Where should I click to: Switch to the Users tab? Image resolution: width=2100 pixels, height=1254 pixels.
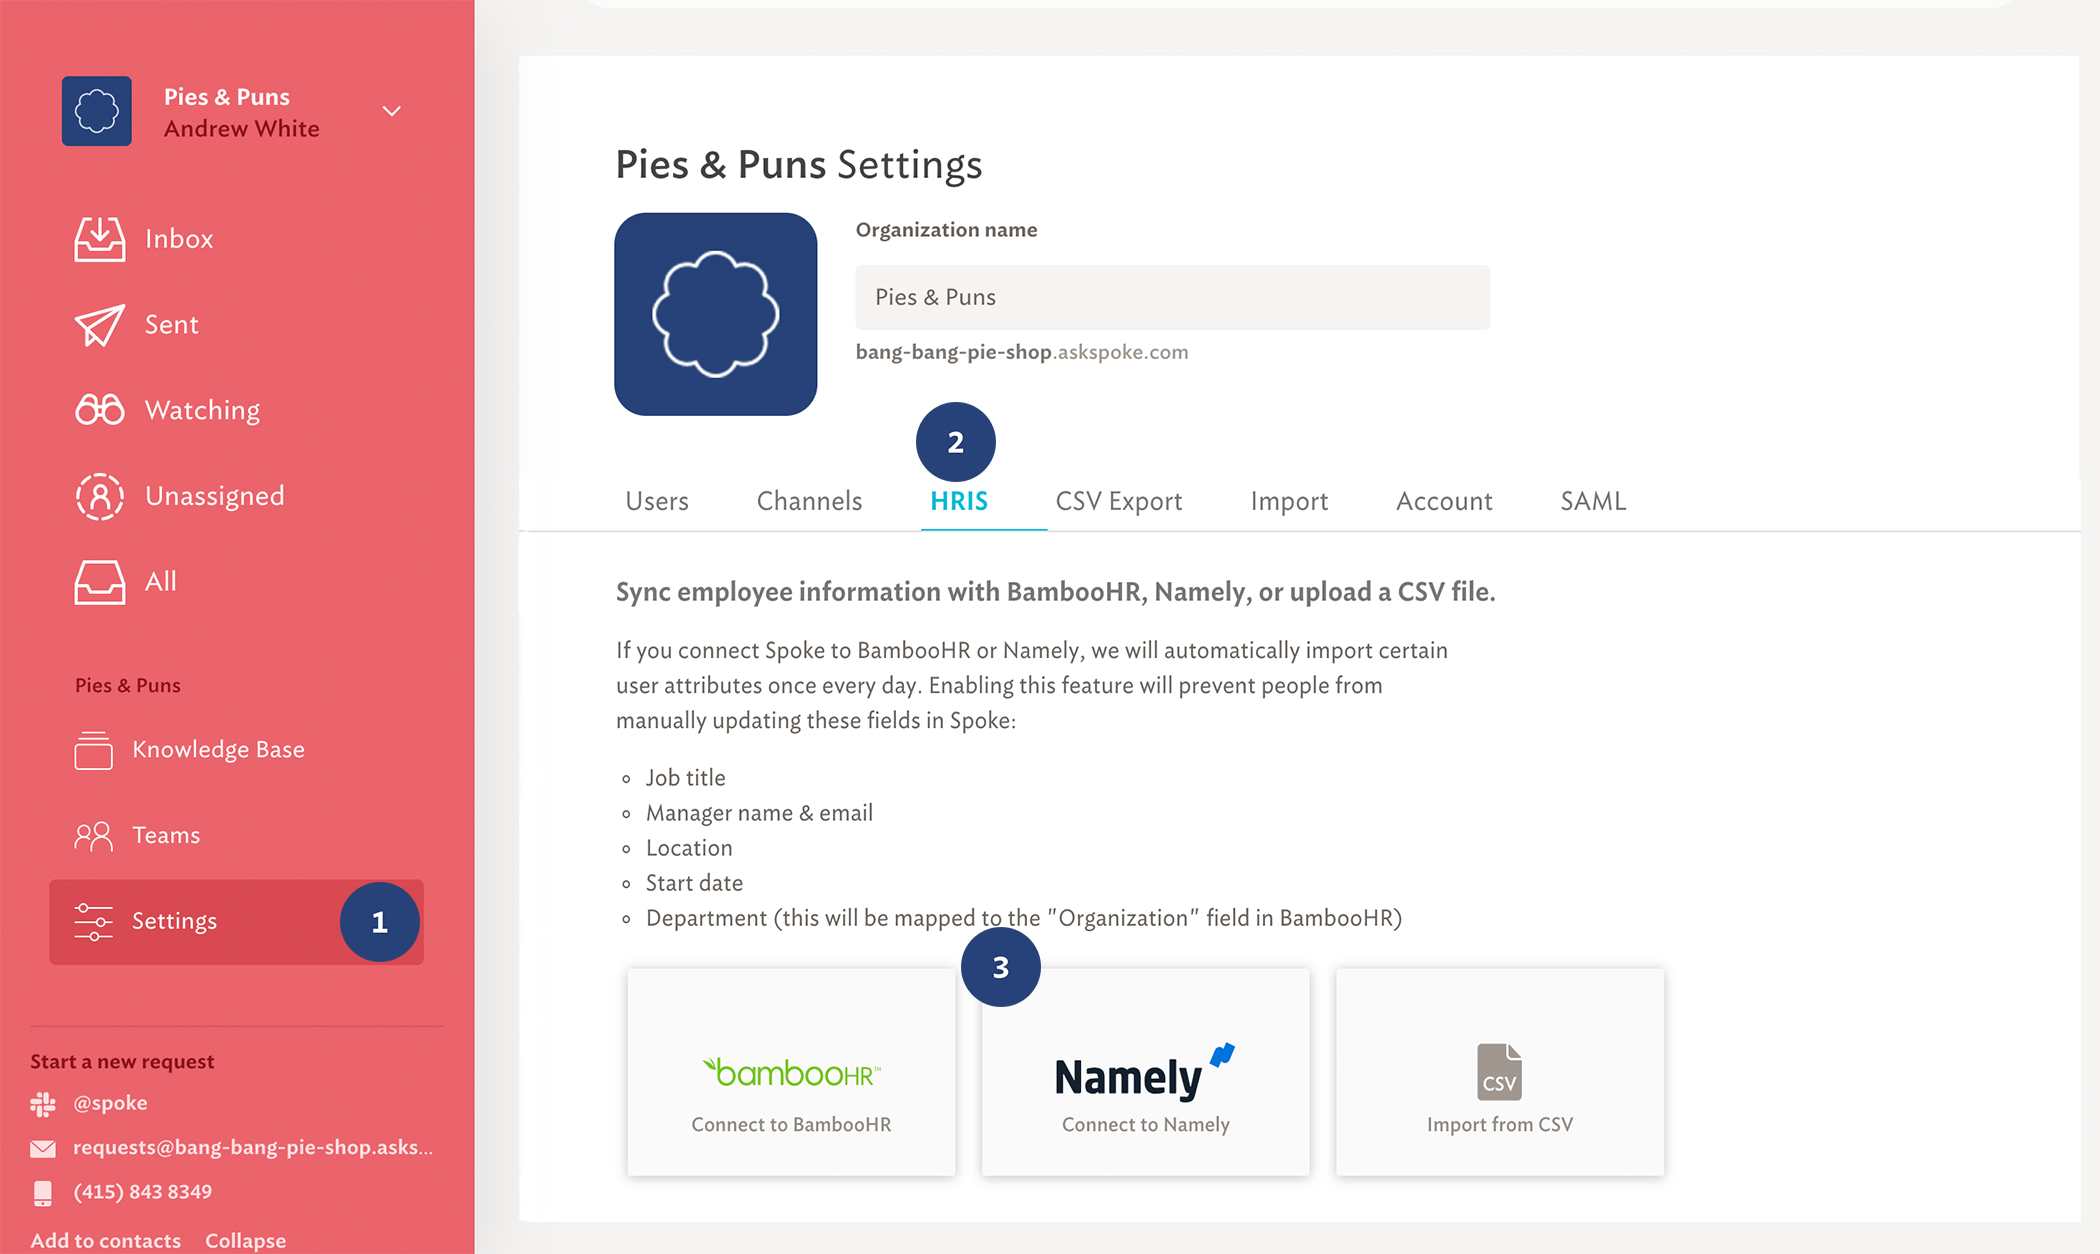pyautogui.click(x=657, y=500)
